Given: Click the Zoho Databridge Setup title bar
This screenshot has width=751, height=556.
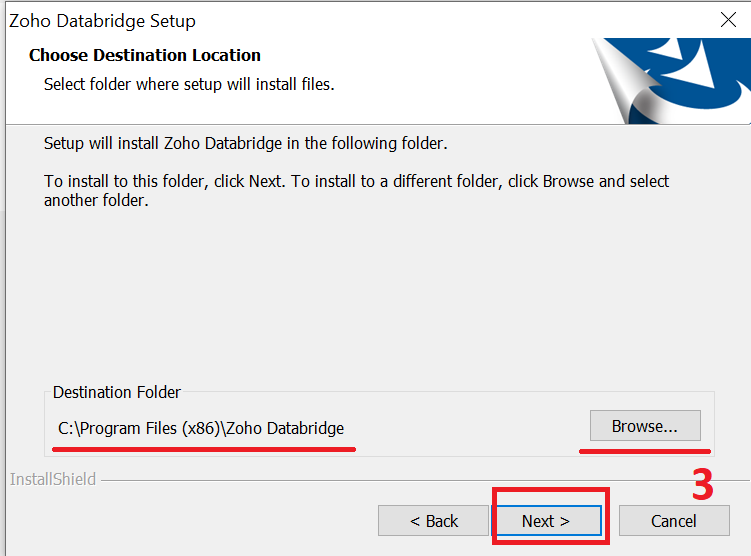Looking at the screenshot, I should point(335,21).
